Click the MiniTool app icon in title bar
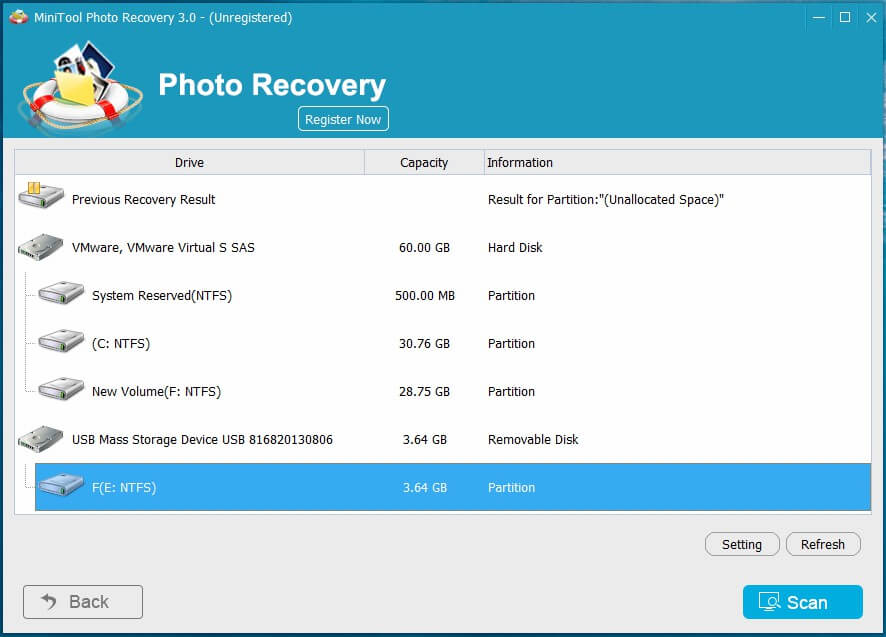 tap(19, 17)
